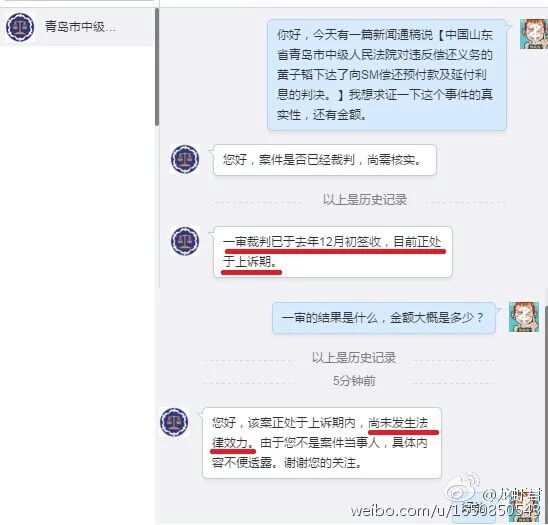Click the reply bubble mentioning 尚未发生法律效力

click(322, 443)
